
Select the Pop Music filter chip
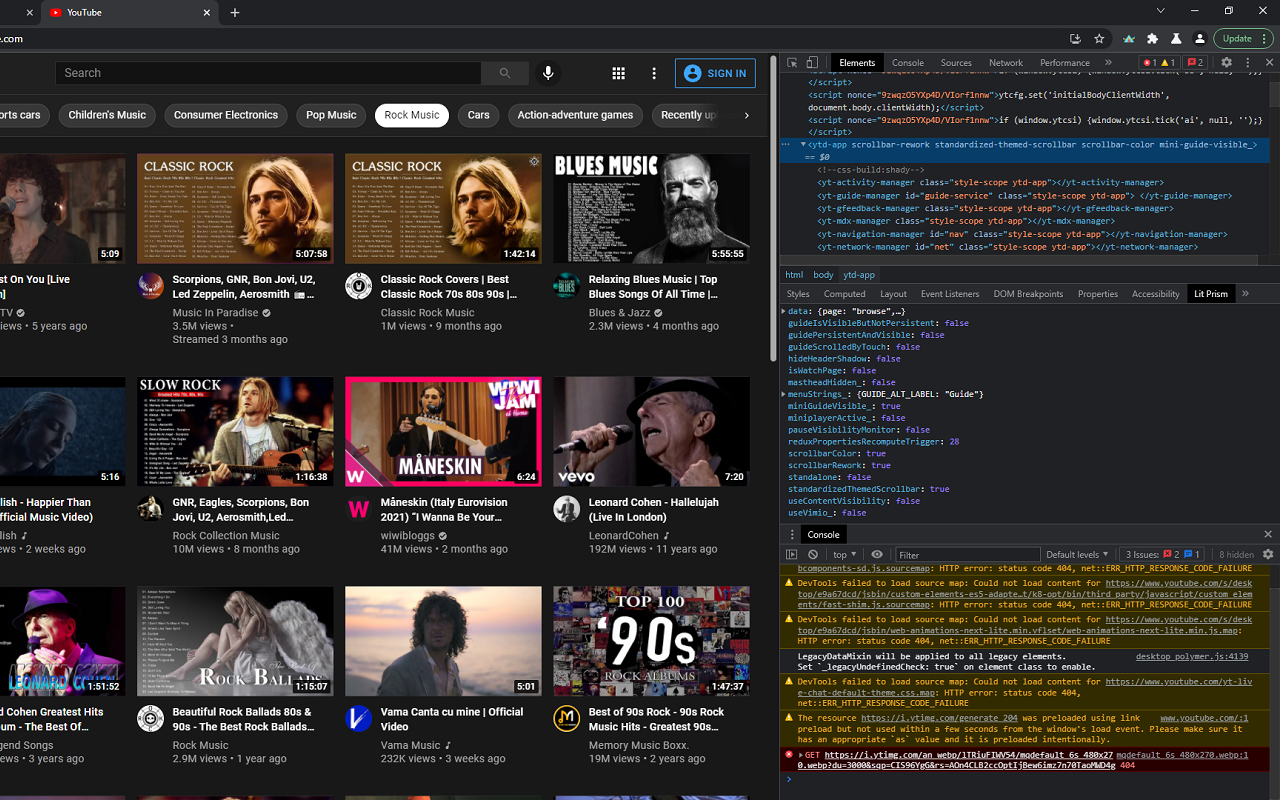[x=331, y=115]
